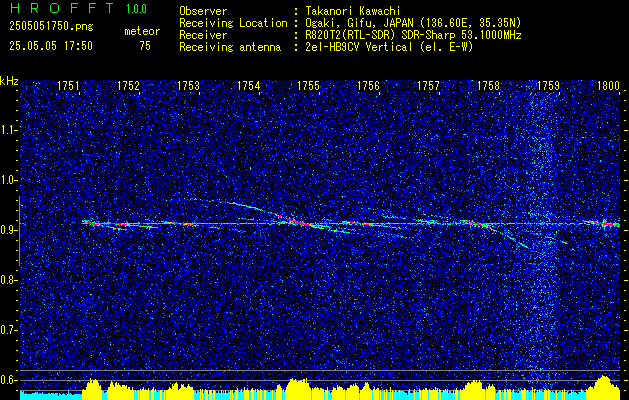
Task: Select the filename 2505051750.png
Action: [x=51, y=27]
